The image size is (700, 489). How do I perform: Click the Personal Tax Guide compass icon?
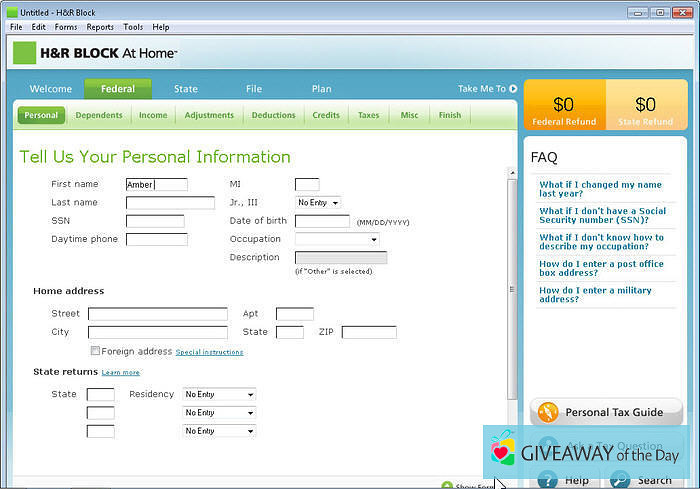547,412
